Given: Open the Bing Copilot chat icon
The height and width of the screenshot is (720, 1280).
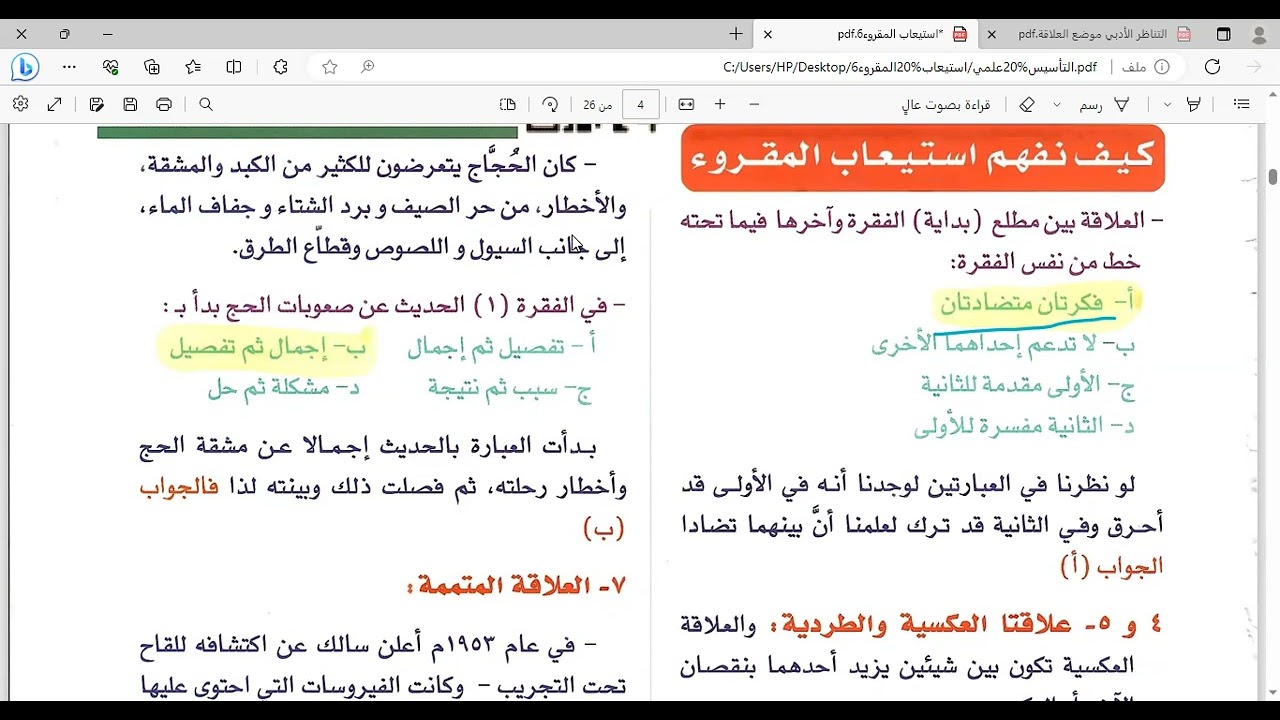Looking at the screenshot, I should (x=24, y=67).
